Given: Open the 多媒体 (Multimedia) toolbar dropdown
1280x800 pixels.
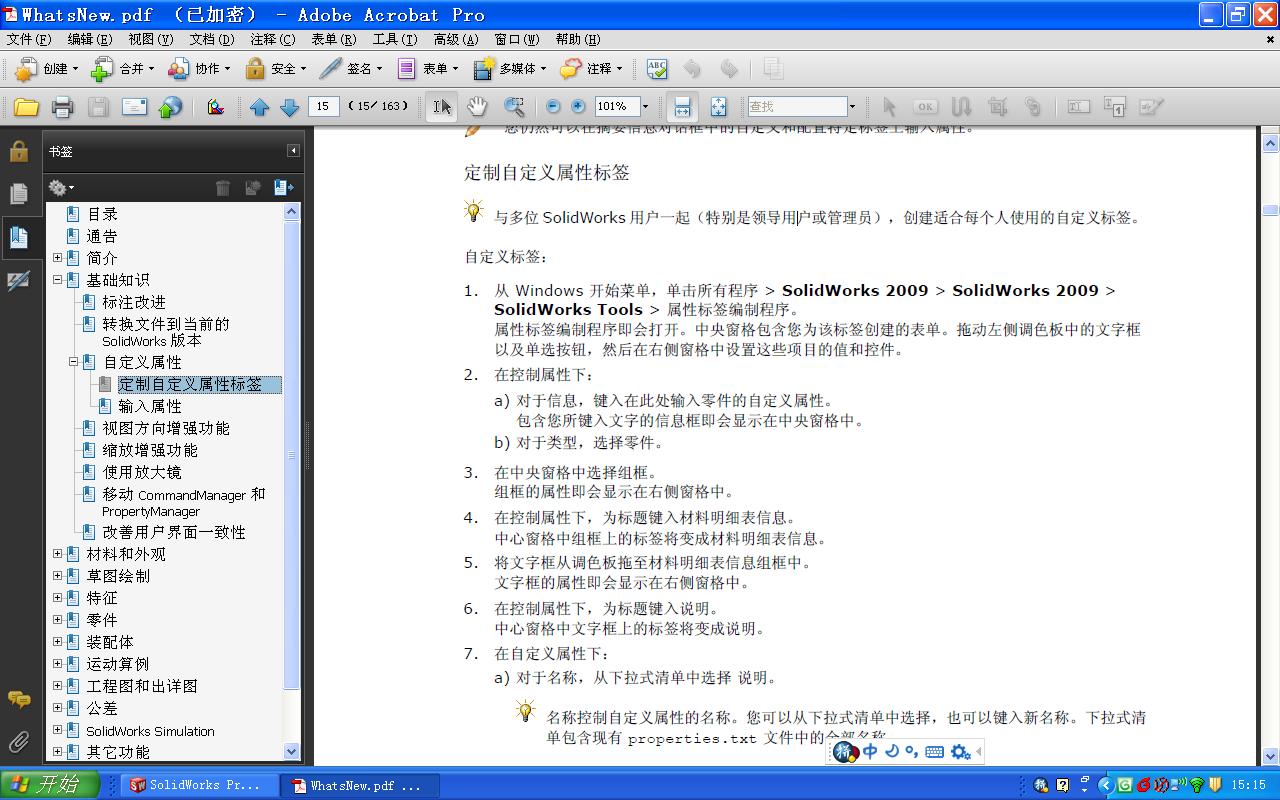Looking at the screenshot, I should [512, 69].
